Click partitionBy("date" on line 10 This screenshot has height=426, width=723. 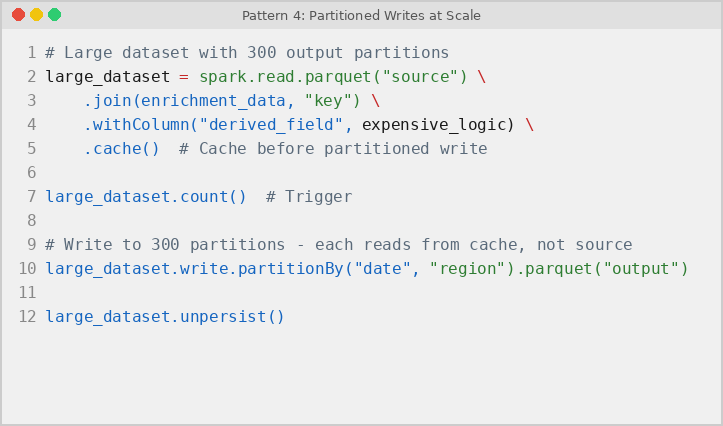click(324, 268)
